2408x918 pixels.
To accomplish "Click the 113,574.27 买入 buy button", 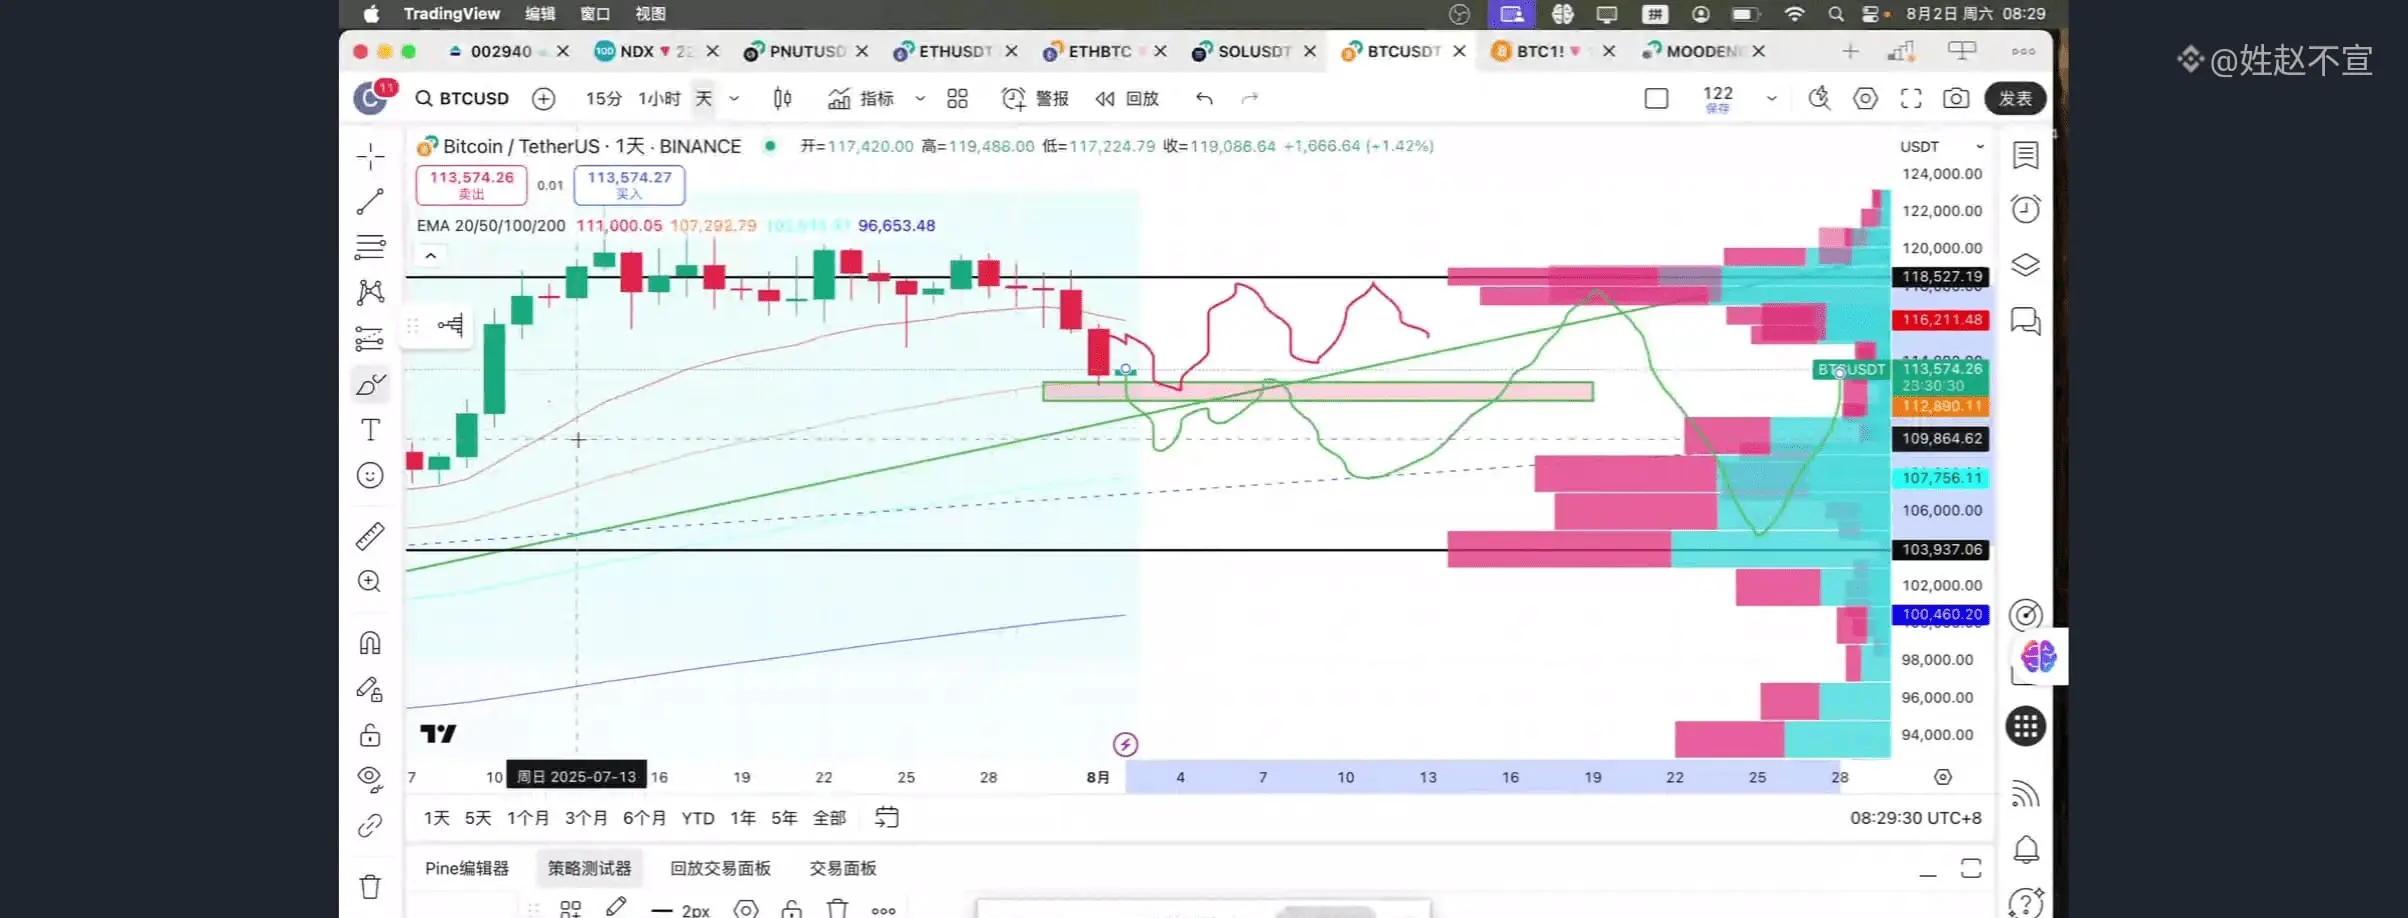I will [x=629, y=184].
